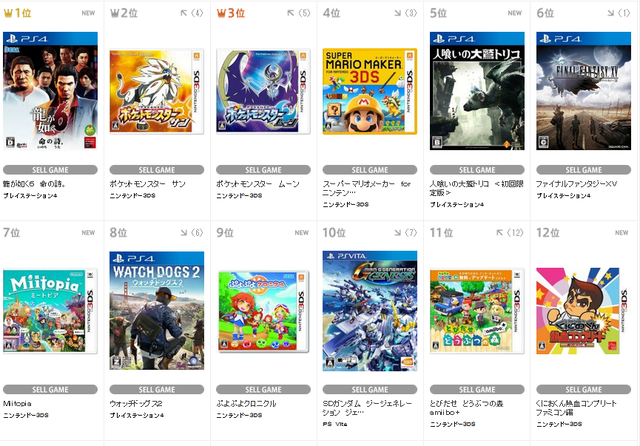Open the Ryu ga Gotoku 6 cover image
640x446 pixels.
[50, 91]
